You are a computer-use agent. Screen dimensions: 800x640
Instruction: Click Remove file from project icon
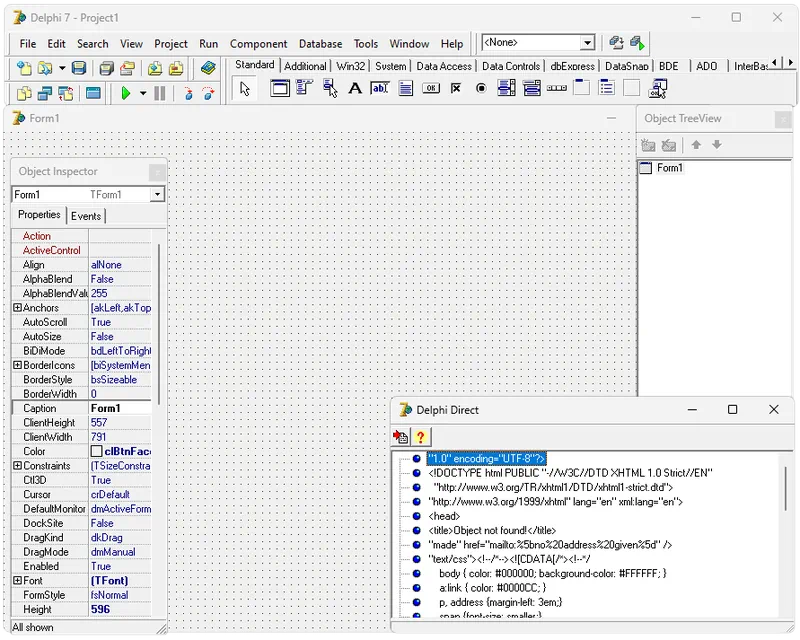(x=176, y=68)
